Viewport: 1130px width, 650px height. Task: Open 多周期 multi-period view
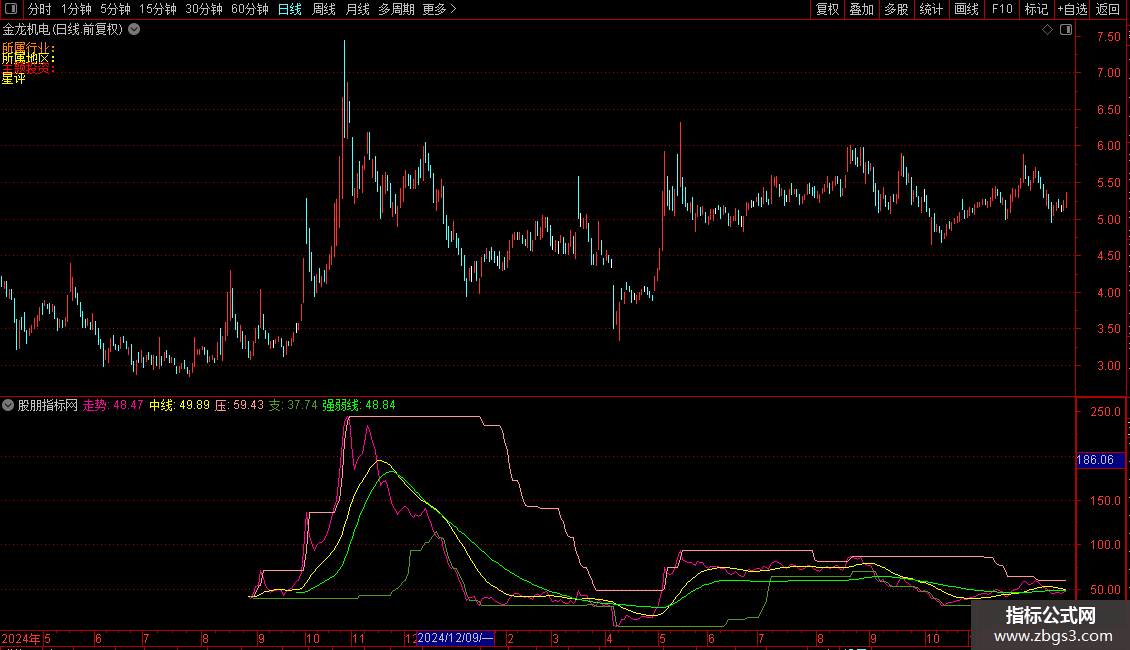396,10
